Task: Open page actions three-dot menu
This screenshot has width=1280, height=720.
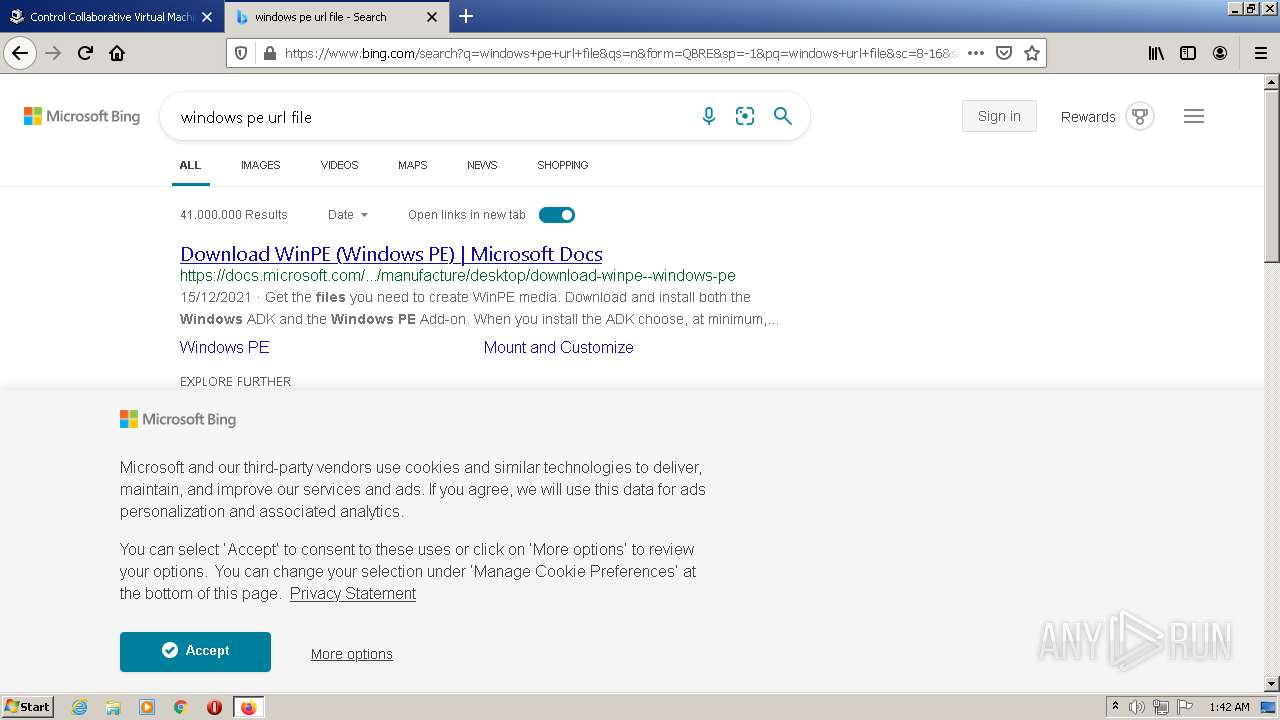Action: (976, 53)
